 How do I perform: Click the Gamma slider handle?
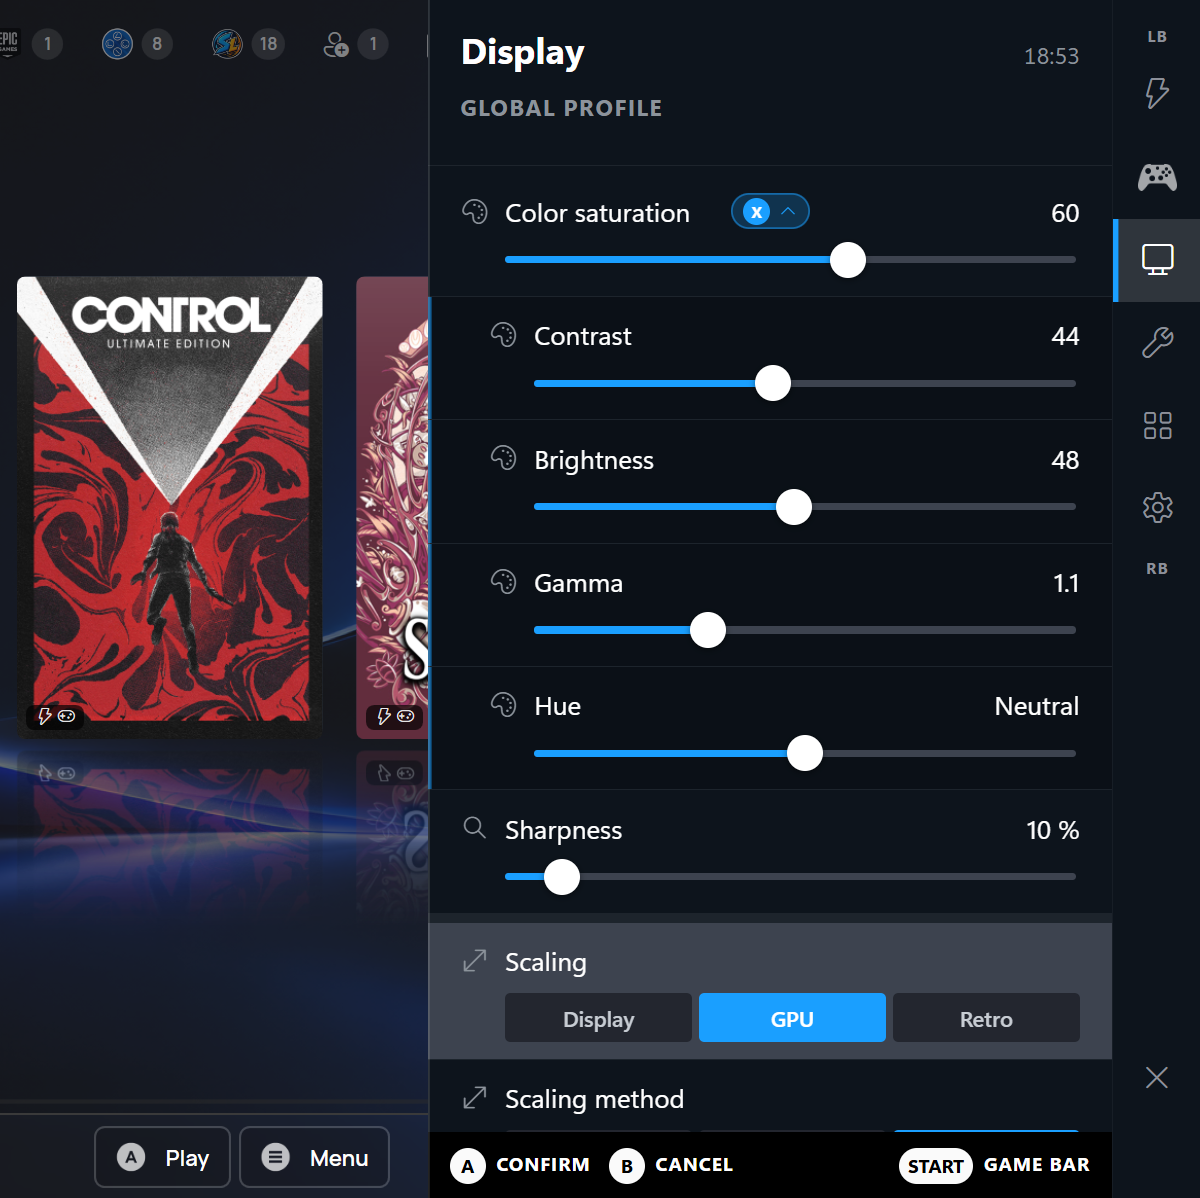pyautogui.click(x=708, y=630)
